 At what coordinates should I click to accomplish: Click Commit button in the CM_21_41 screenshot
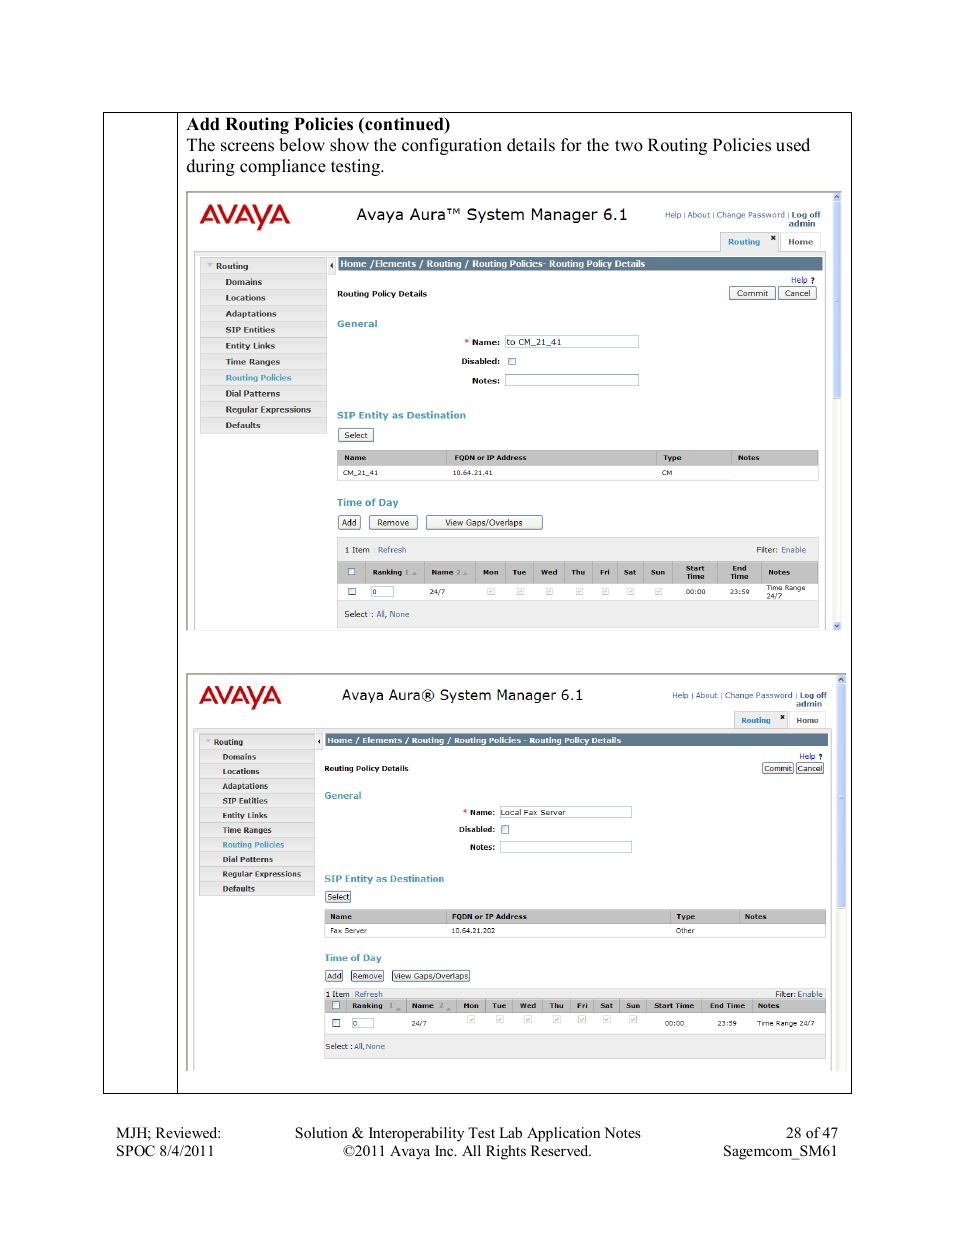pos(752,293)
